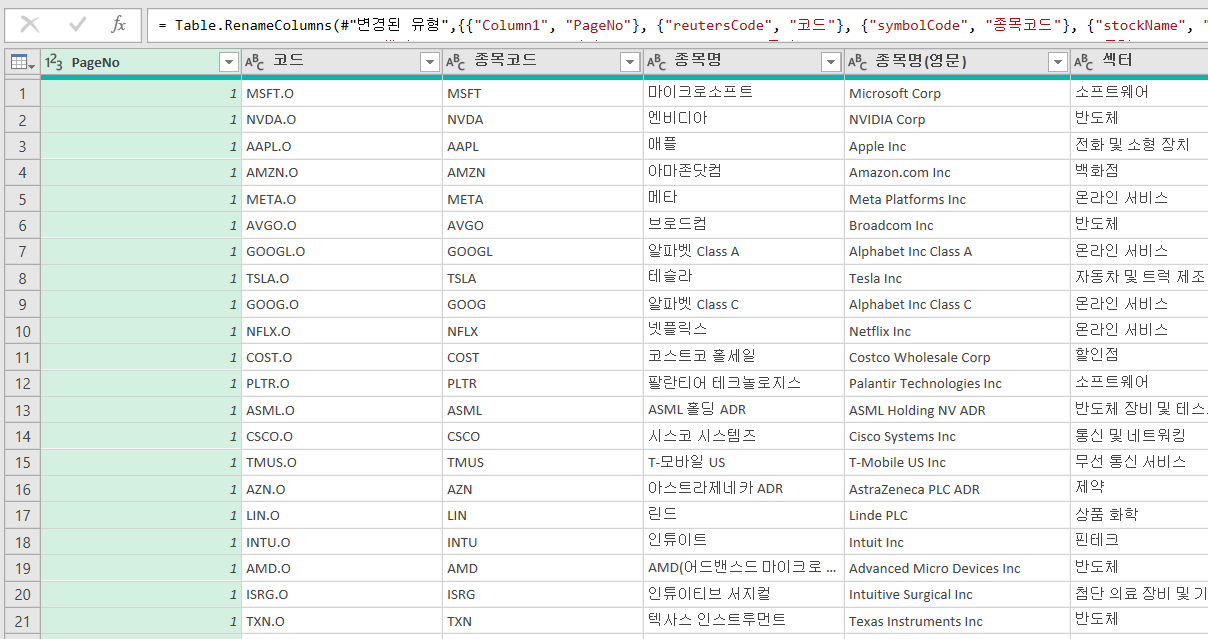Screen dimensions: 1208x639
Task: Click the 종목코드 column data type icon
Action: pyautogui.click(x=456, y=62)
